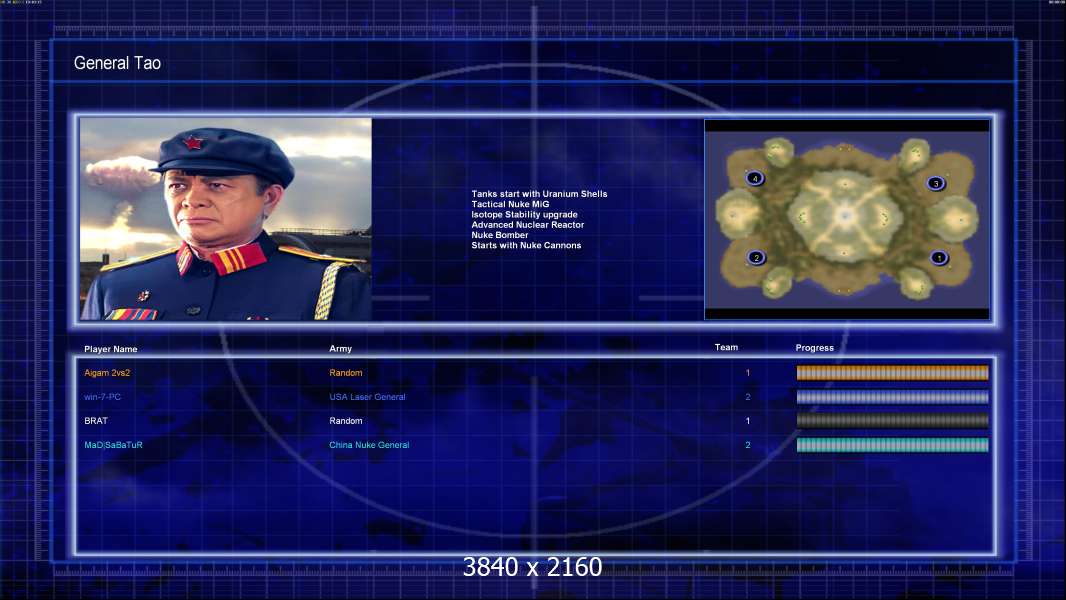Select player name Aigam 2vs2
Screen dimensions: 1066x600
[107, 372]
